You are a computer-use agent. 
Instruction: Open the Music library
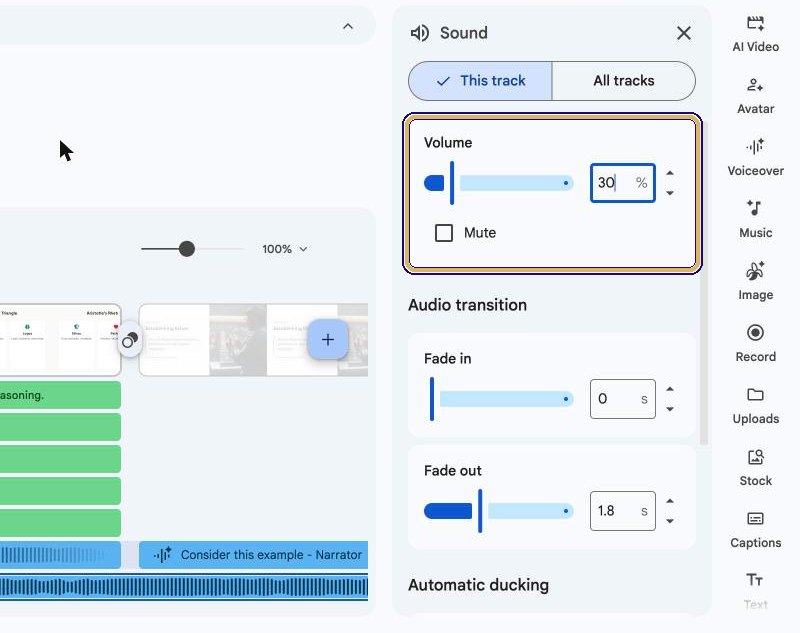(x=755, y=220)
